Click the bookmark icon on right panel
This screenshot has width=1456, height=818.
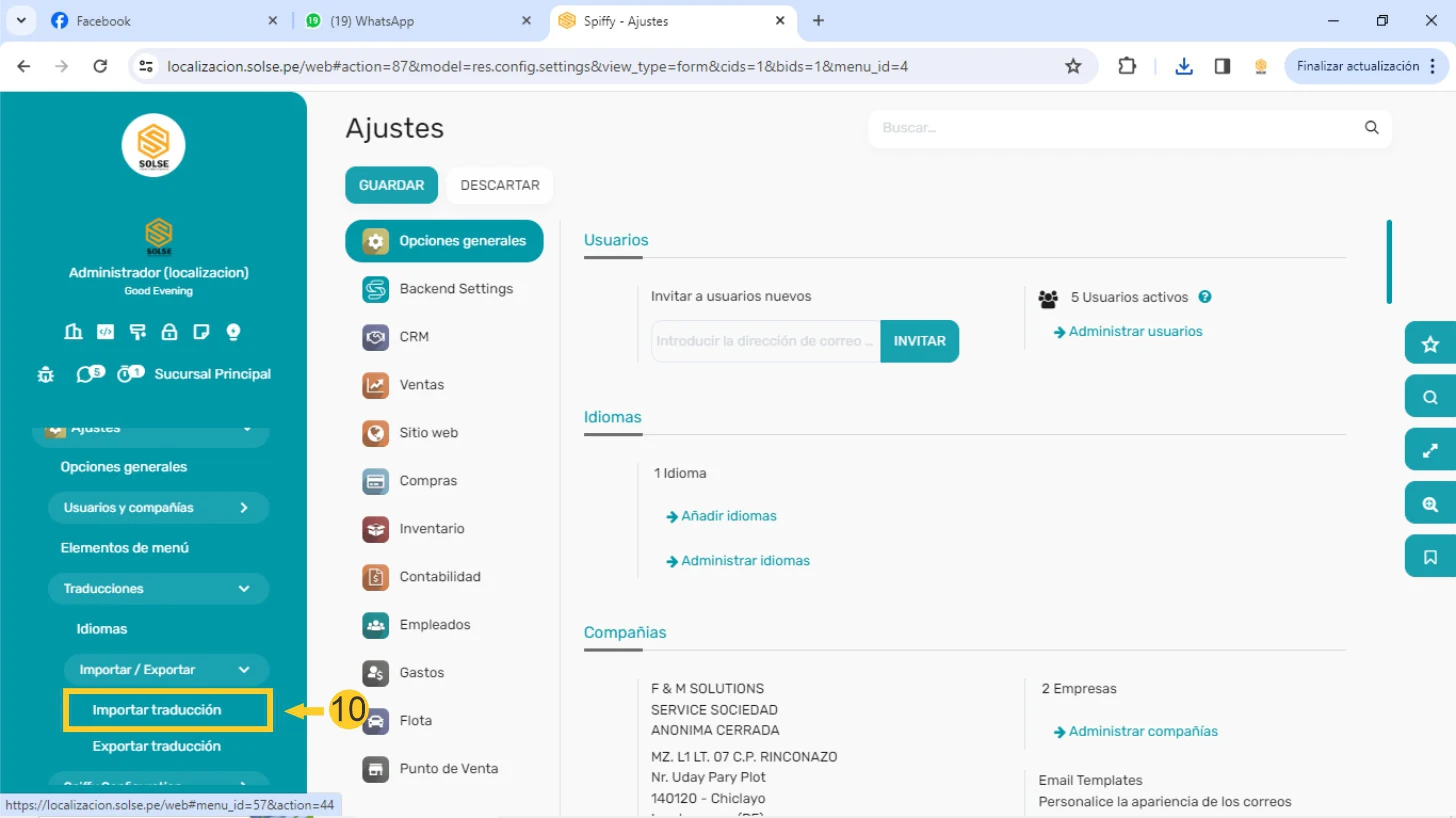(1430, 557)
